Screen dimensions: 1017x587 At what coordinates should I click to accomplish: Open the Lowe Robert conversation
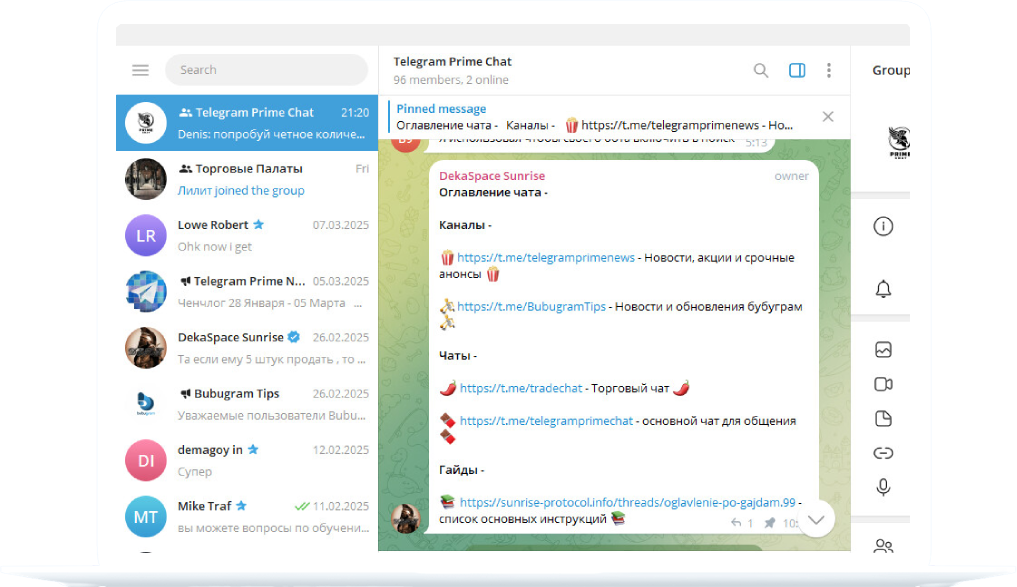(247, 236)
